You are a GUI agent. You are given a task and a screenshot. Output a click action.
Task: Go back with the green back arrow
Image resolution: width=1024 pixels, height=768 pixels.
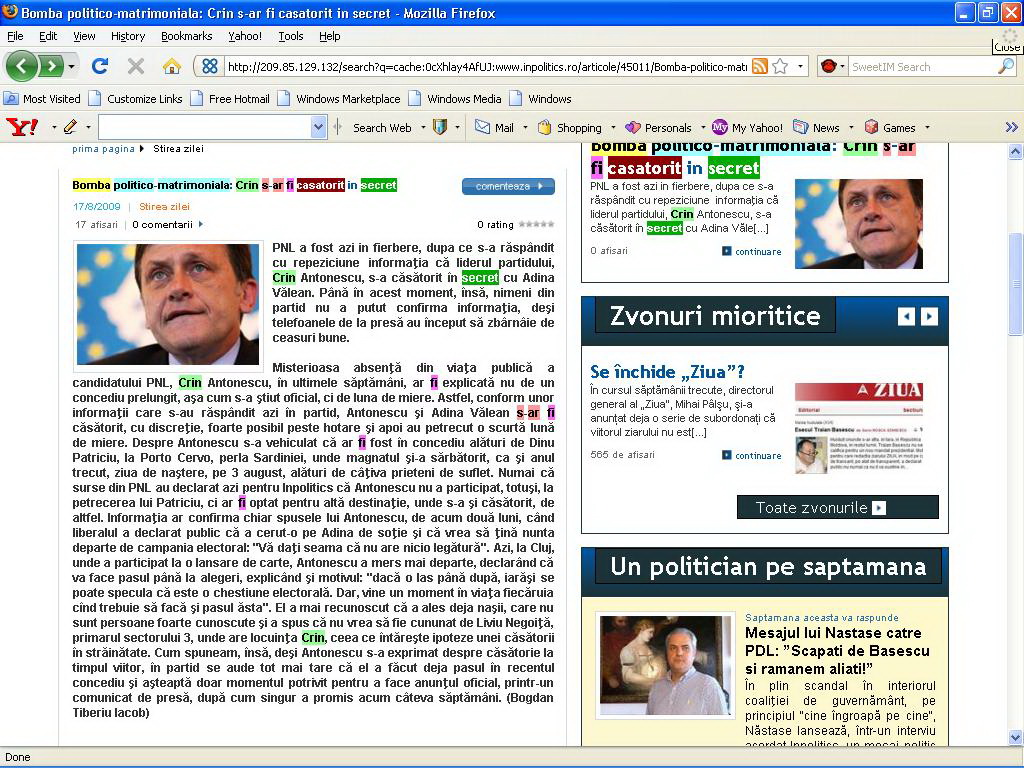coord(22,67)
